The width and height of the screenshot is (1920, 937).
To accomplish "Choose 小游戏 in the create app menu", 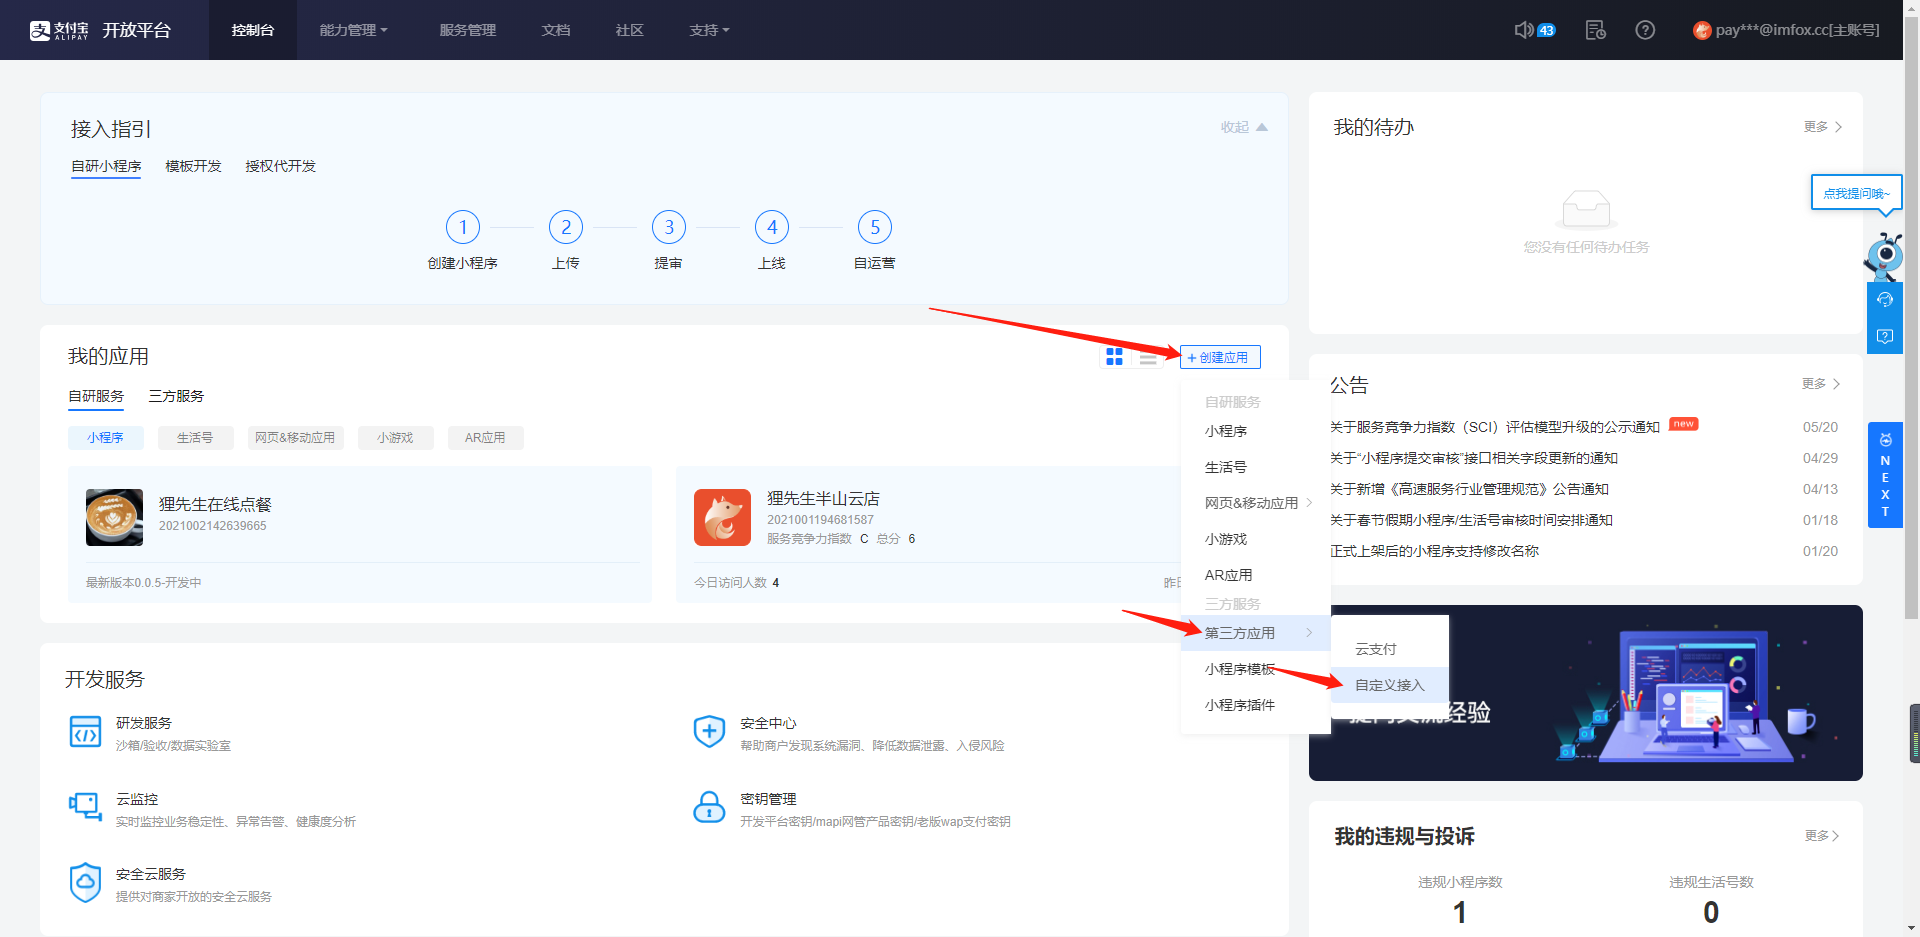I will coord(1256,539).
